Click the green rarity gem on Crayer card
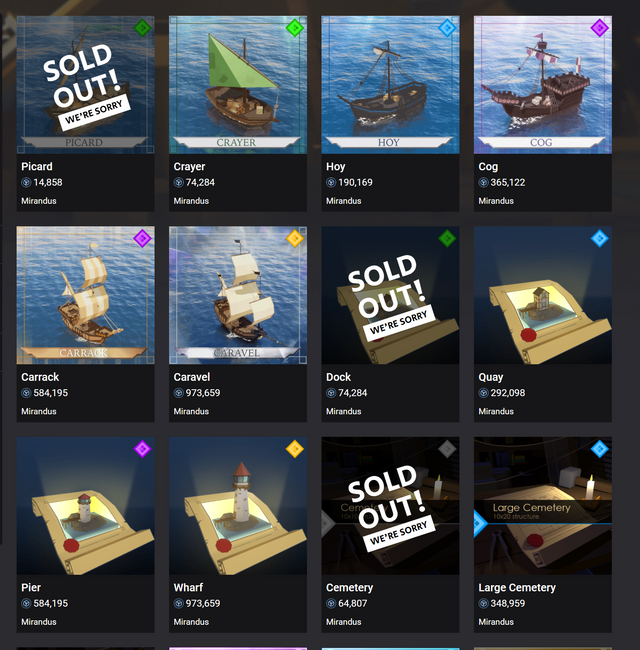640x650 pixels. coord(295,28)
